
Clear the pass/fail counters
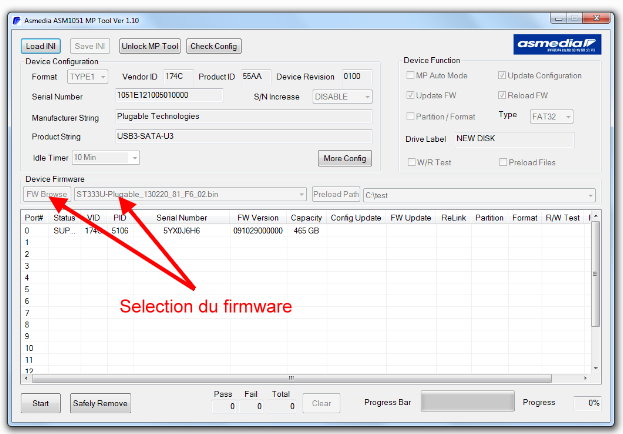pos(321,403)
